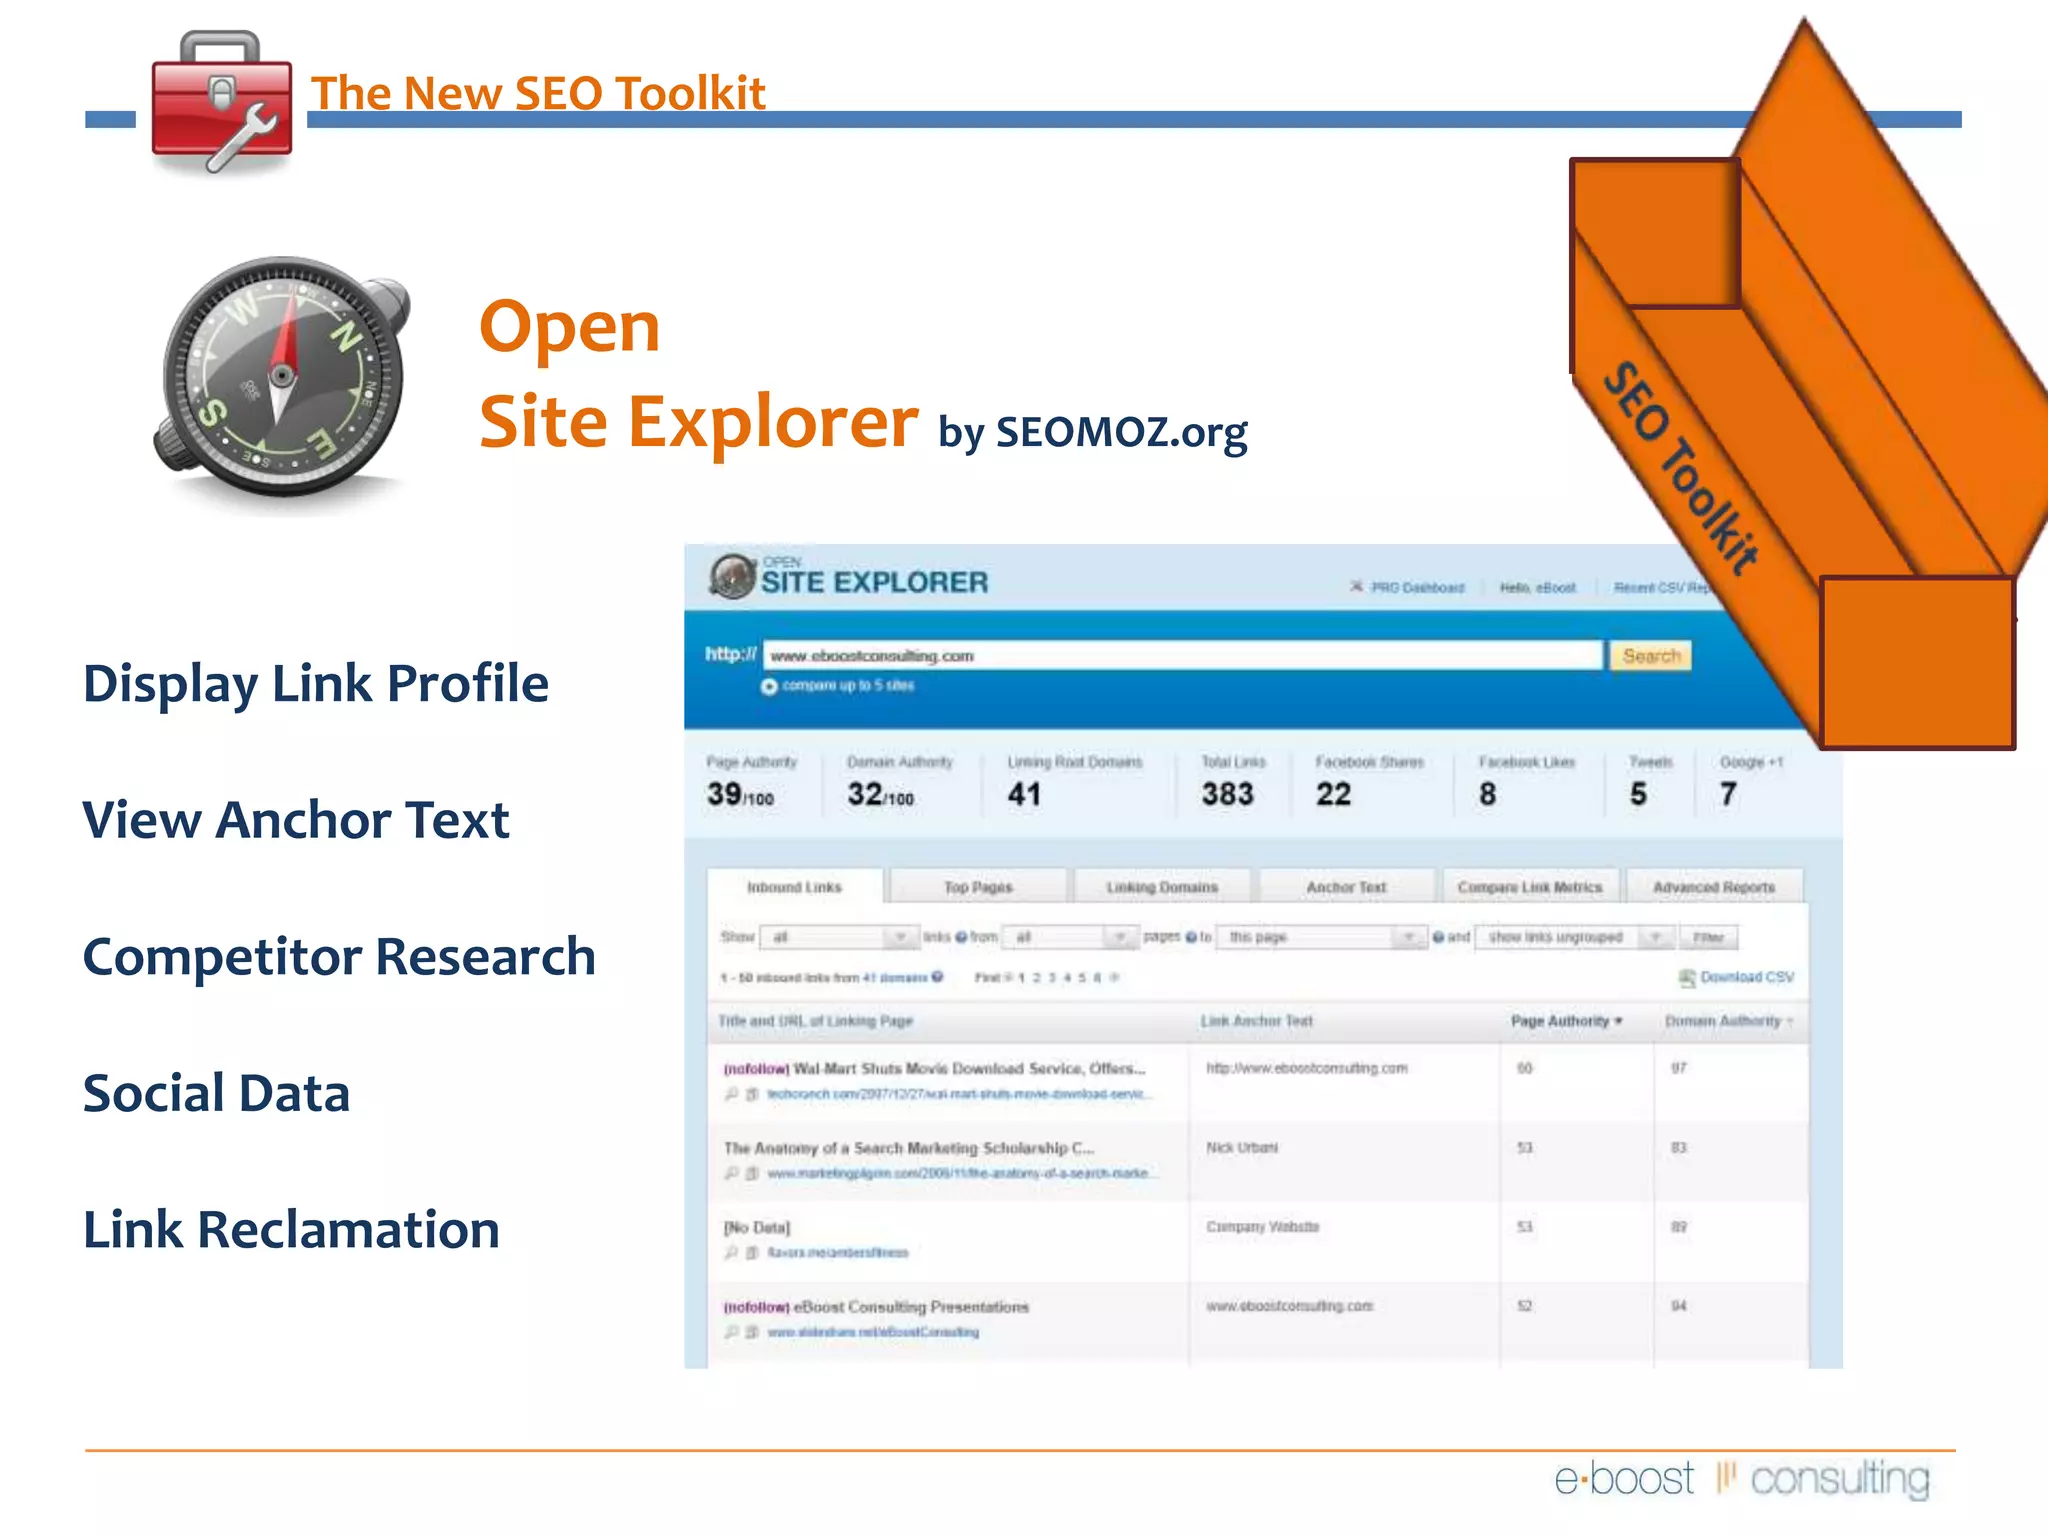
Task: Click the plus icon for compare up to 5 sites
Action: 769,686
